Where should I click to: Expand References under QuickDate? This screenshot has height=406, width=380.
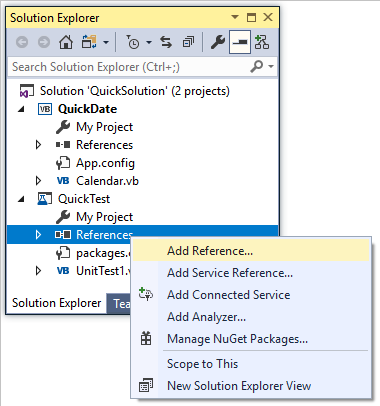(38, 145)
